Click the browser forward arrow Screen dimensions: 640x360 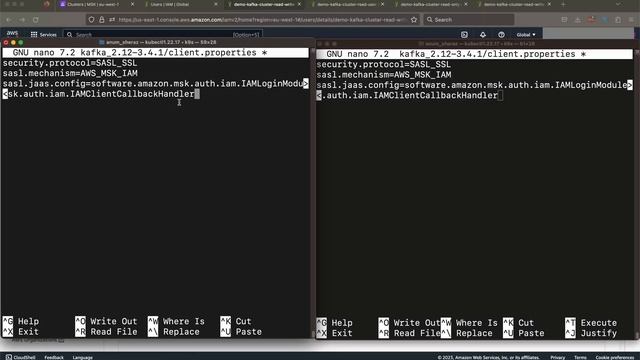(22, 20)
